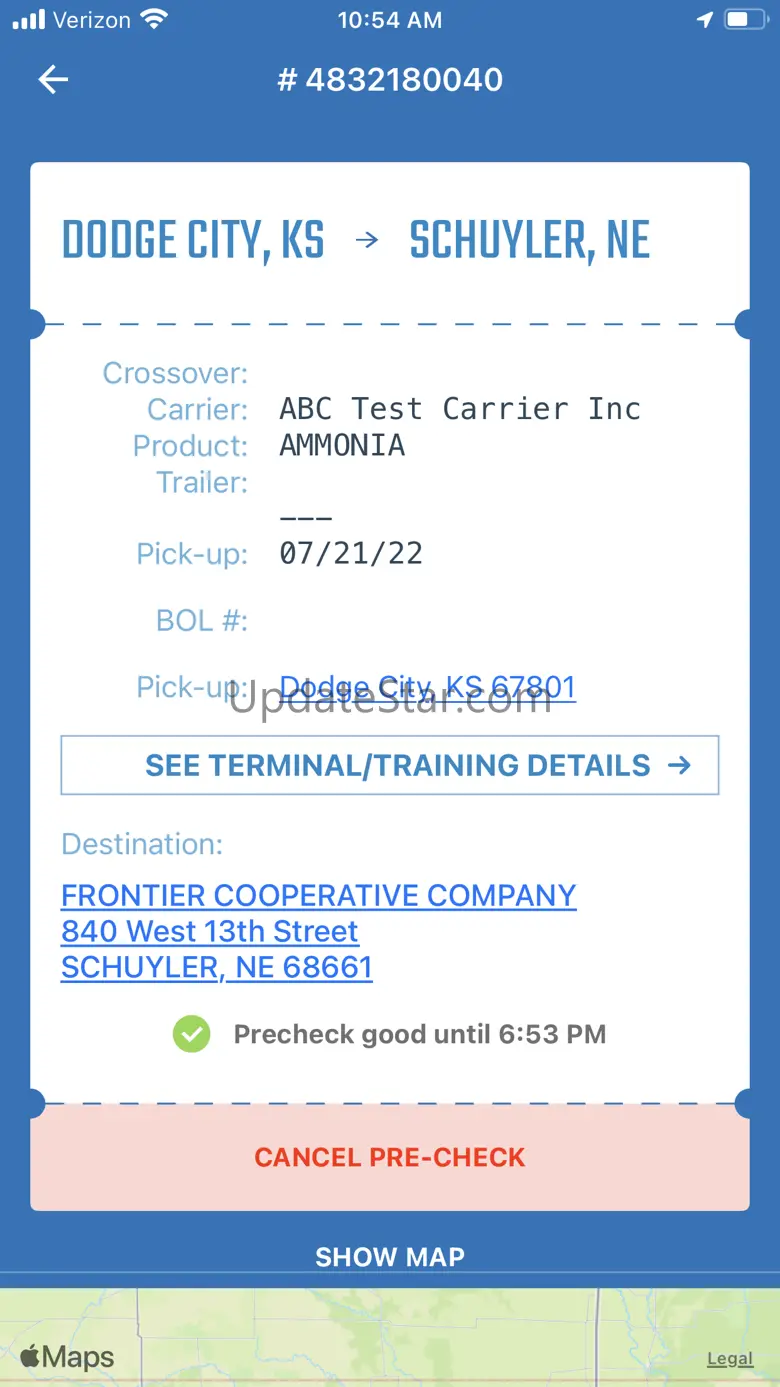Viewport: 780px width, 1387px height.
Task: Follow the Frontier Cooperative Company link
Action: point(318,895)
